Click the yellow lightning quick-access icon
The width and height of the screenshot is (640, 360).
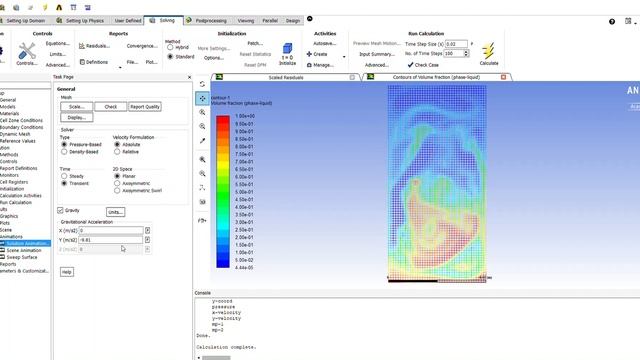[45, 7]
